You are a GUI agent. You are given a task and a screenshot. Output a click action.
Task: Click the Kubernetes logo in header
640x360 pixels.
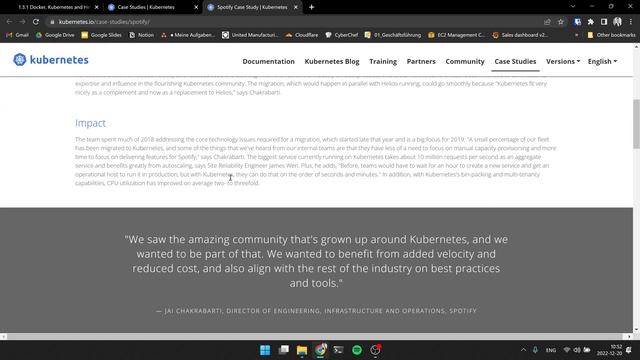tap(51, 60)
